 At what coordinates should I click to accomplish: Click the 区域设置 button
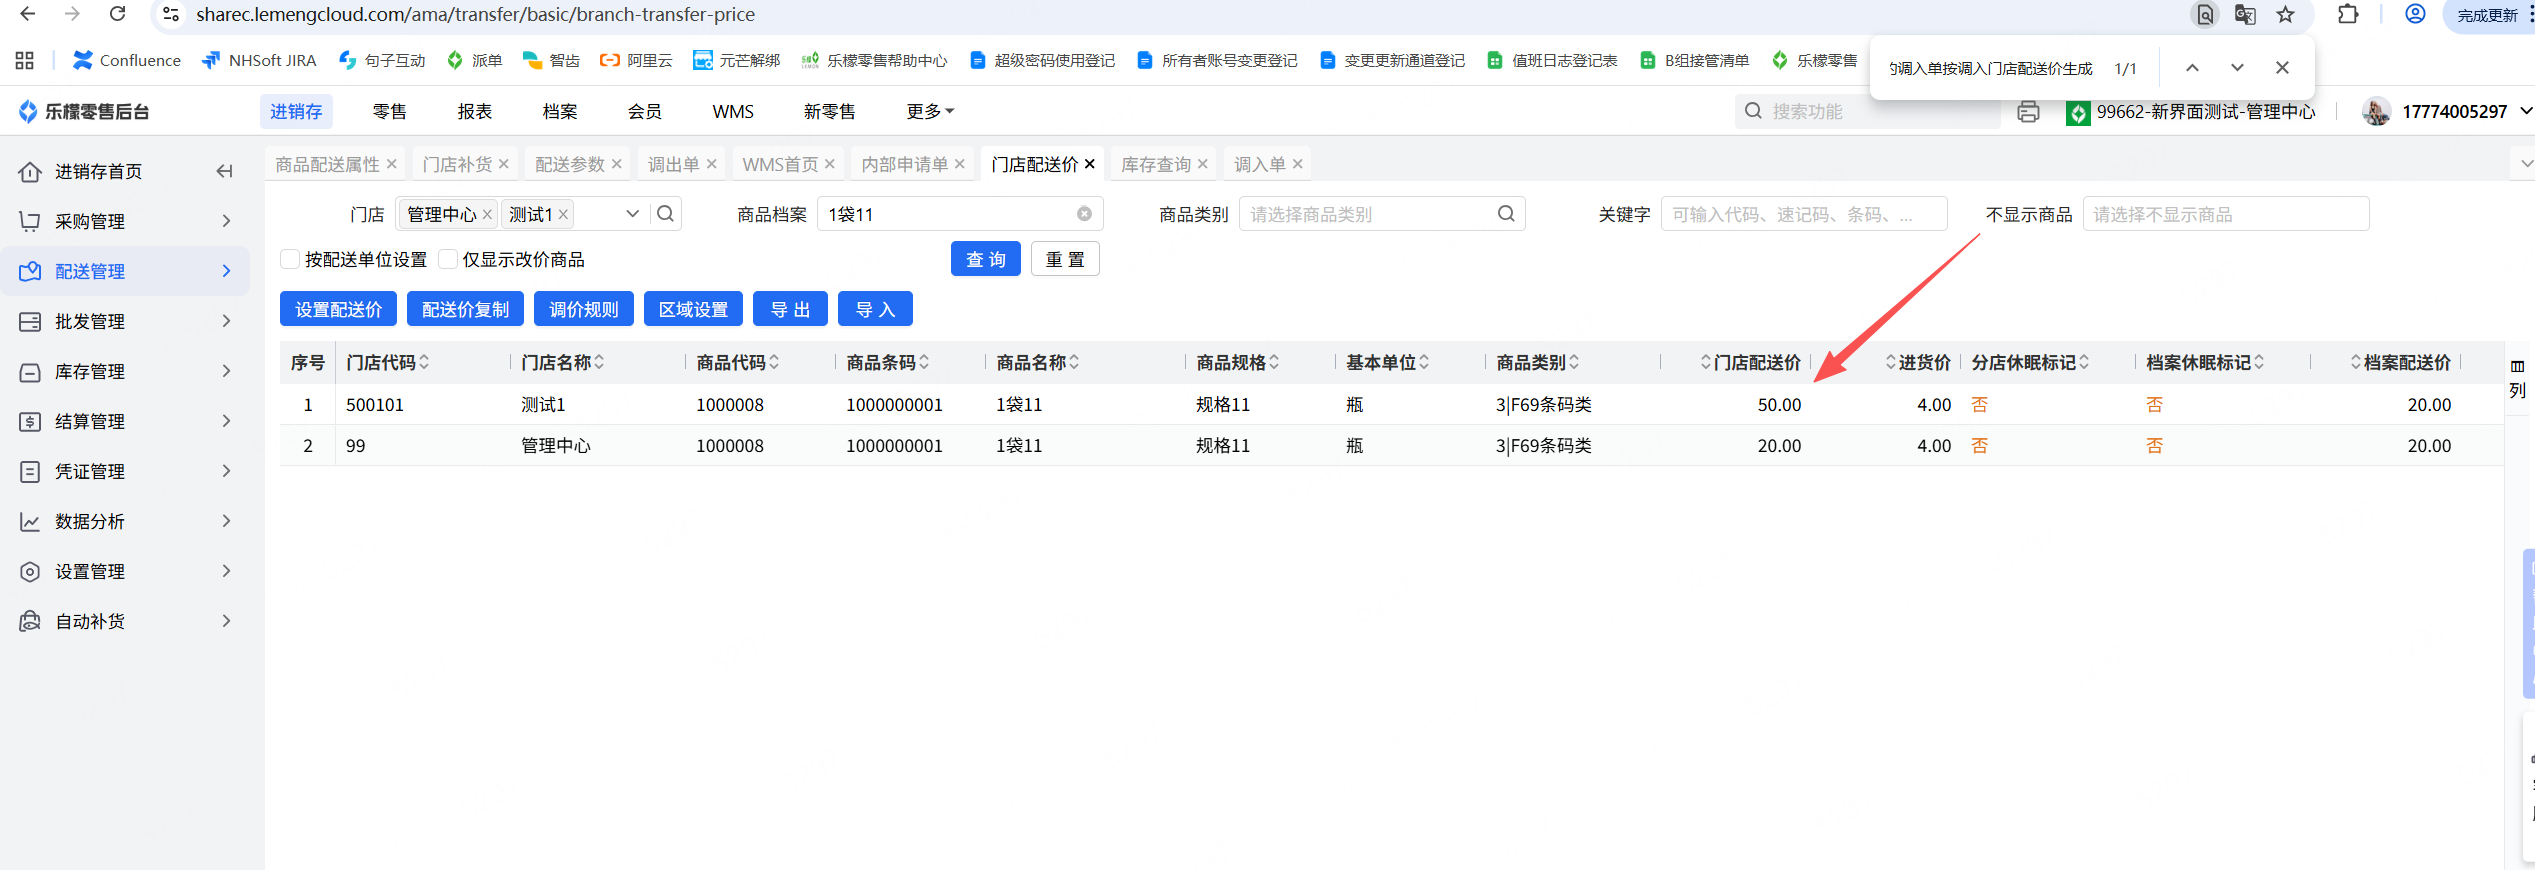click(693, 309)
